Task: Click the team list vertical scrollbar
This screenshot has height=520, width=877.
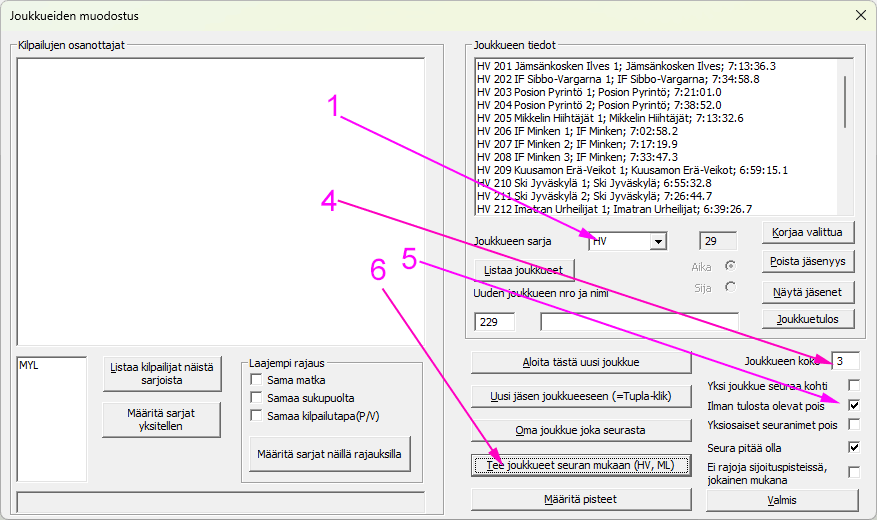Action: pyautogui.click(x=846, y=100)
